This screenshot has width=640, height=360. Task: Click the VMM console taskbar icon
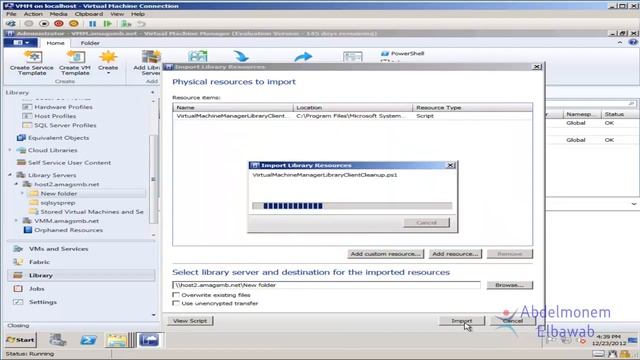tap(149, 340)
